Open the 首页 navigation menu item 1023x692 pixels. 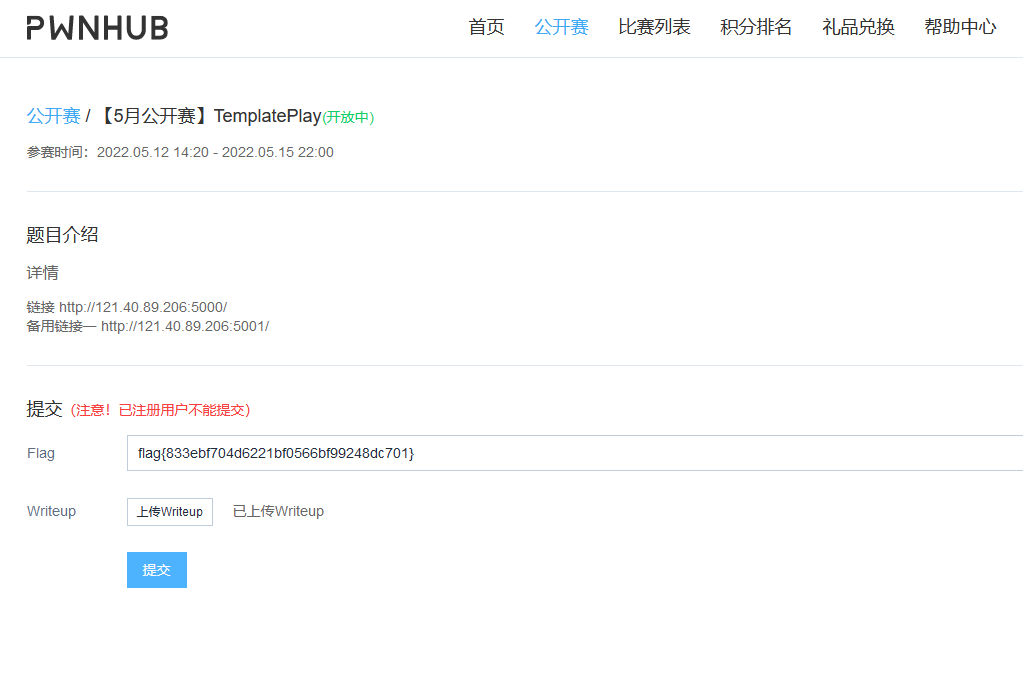(486, 27)
